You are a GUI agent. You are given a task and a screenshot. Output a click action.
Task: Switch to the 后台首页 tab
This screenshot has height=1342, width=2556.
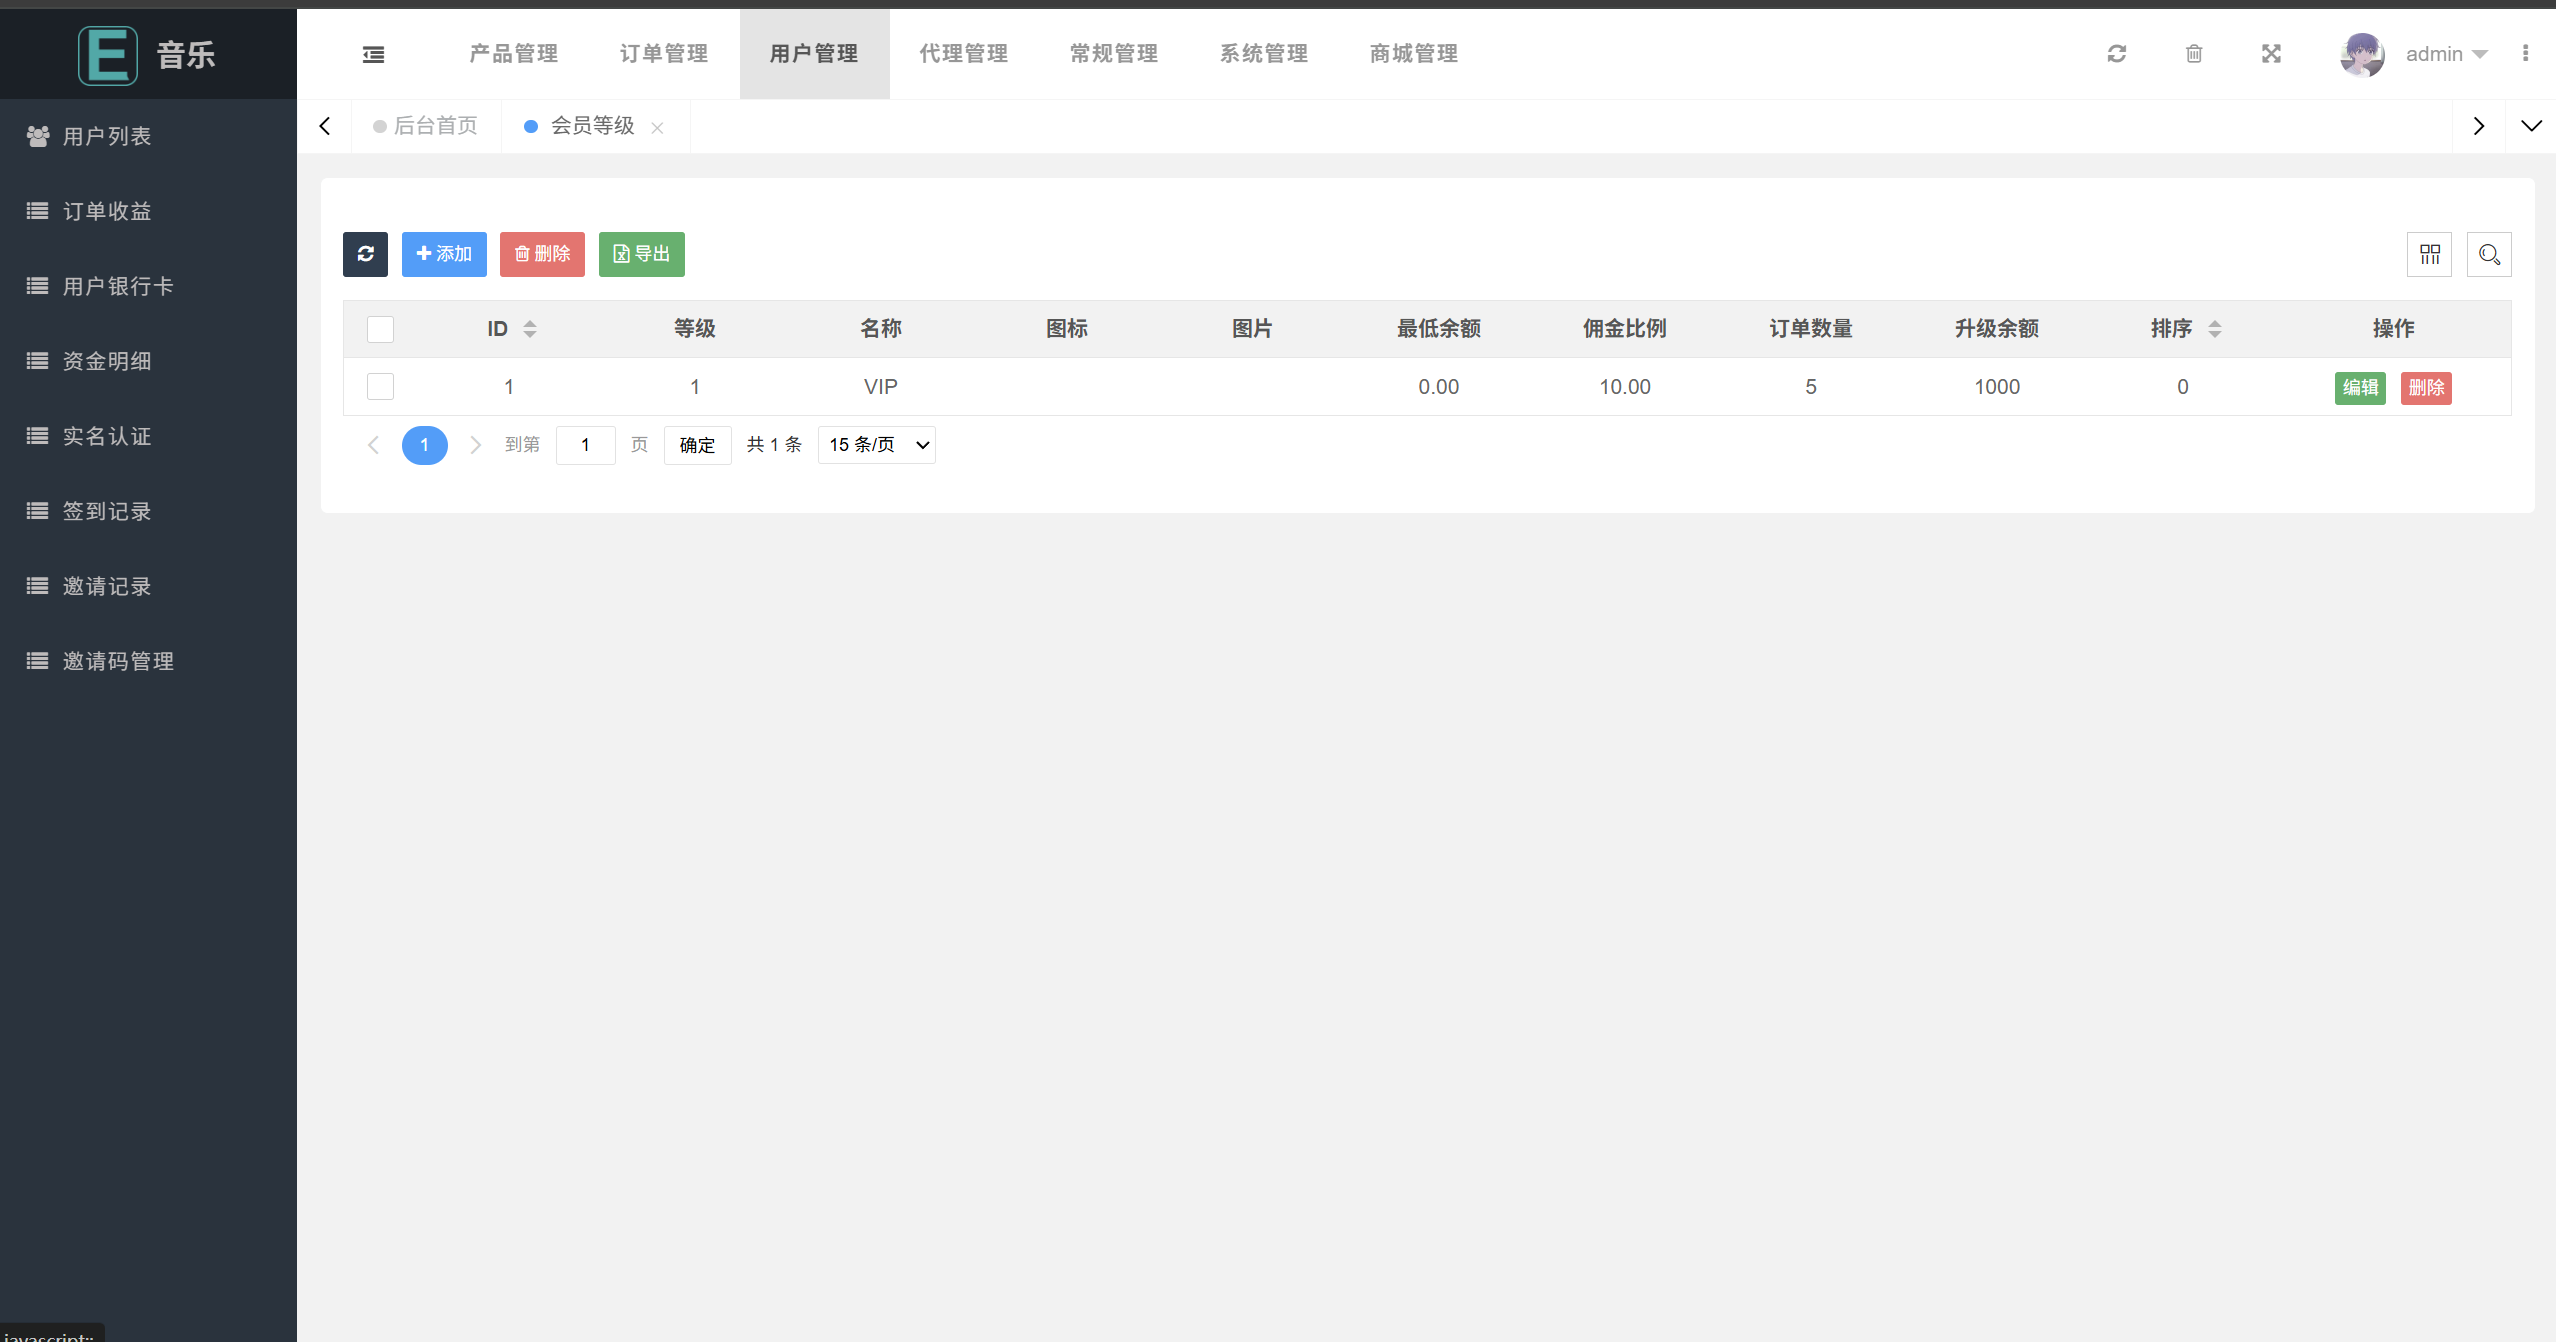click(426, 126)
